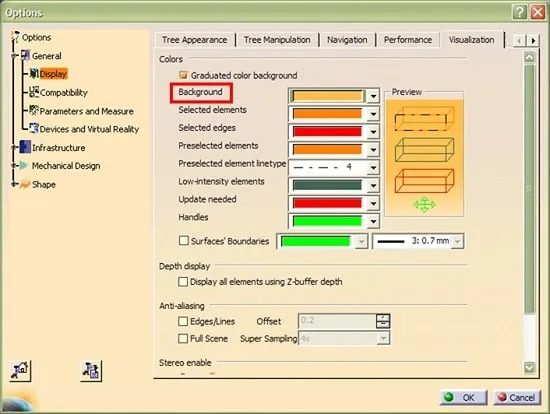Screen dimensions: 550x414
Task: Click the green OK indicator icon
Action: tap(449, 397)
